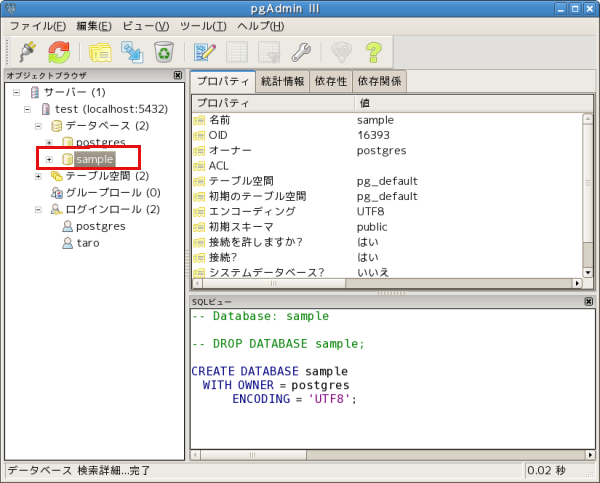Select the 接続を許しますか? property row
This screenshot has width=600, height=483.
(x=387, y=242)
